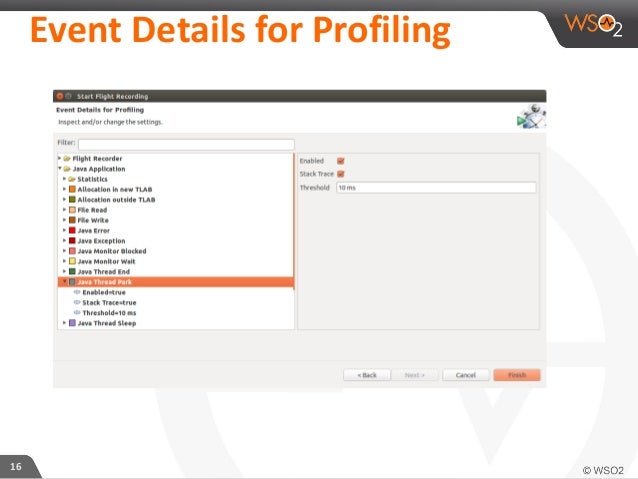Click the Java Thread End icon
Screen dimensions: 638x479
[72, 271]
